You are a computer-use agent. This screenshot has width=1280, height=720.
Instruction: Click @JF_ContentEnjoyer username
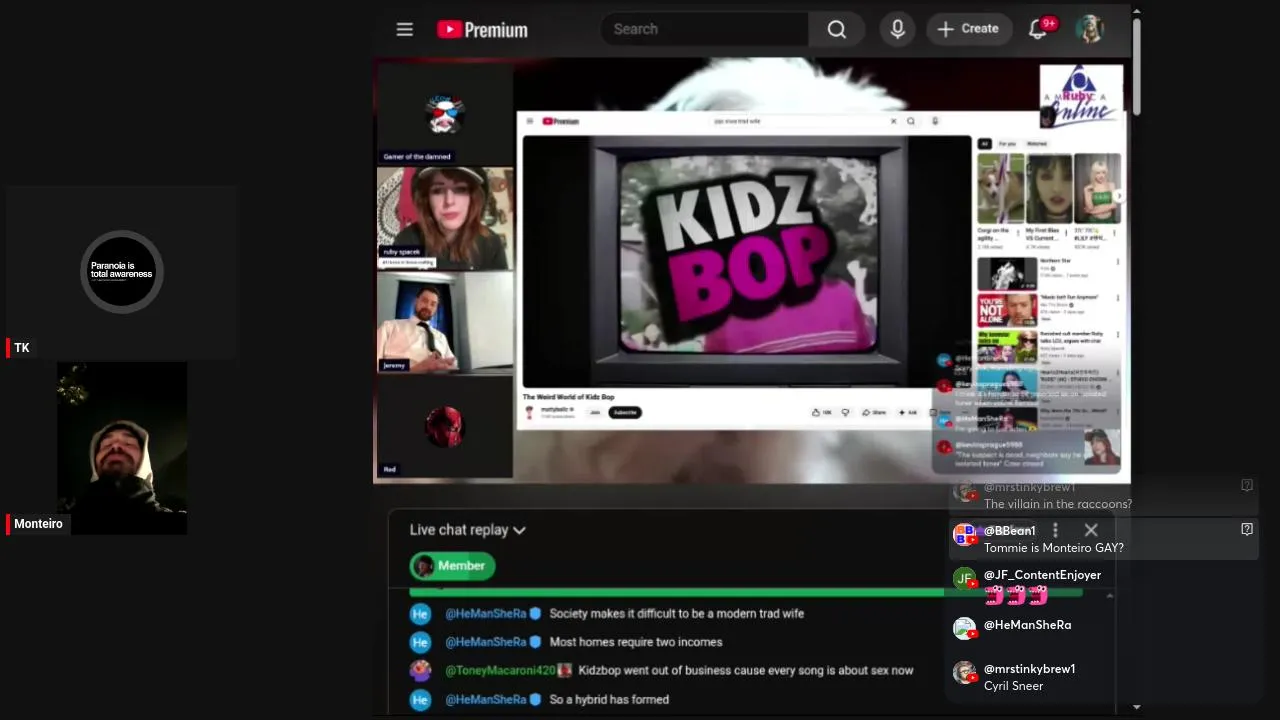click(x=1042, y=575)
